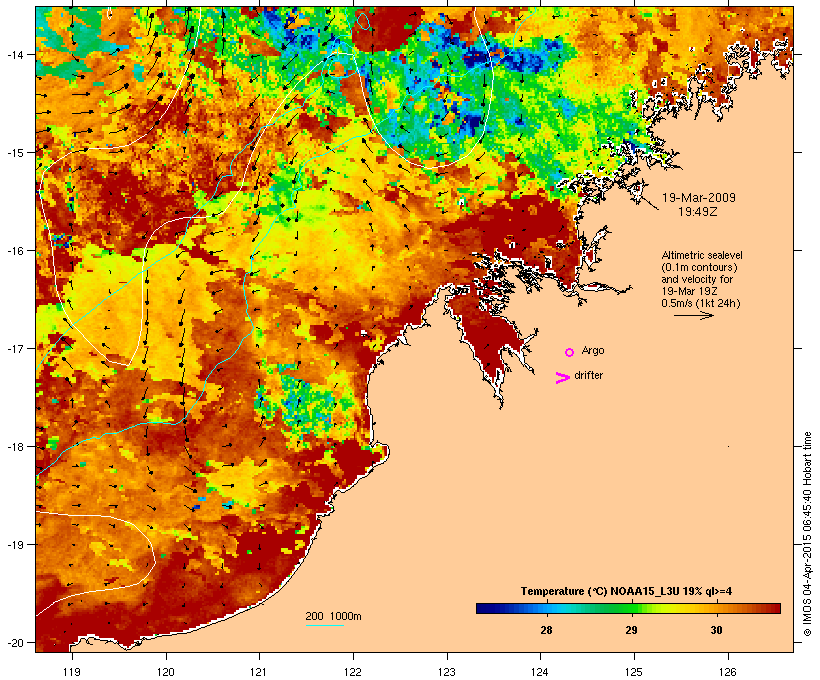This screenshot has height=680, width=820.
Task: Click latitude axis label -17
Action: pos(14,348)
